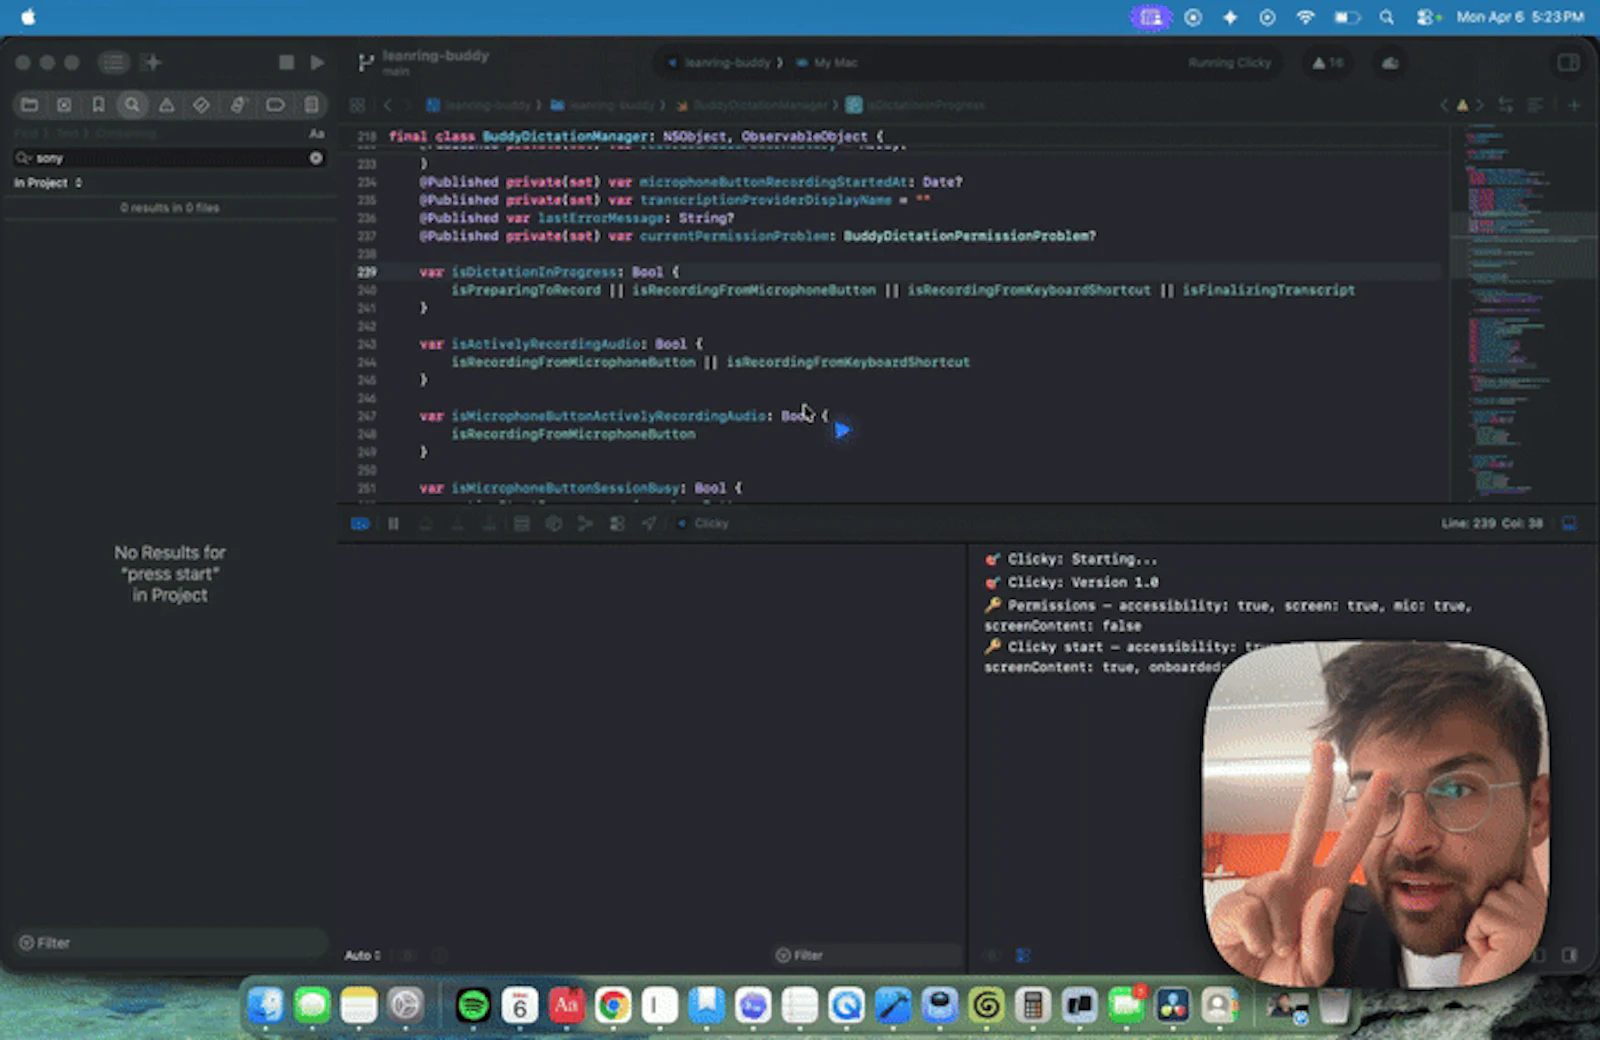1600x1040 pixels.
Task: Click the Simulate Location arrow icon
Action: tap(649, 524)
